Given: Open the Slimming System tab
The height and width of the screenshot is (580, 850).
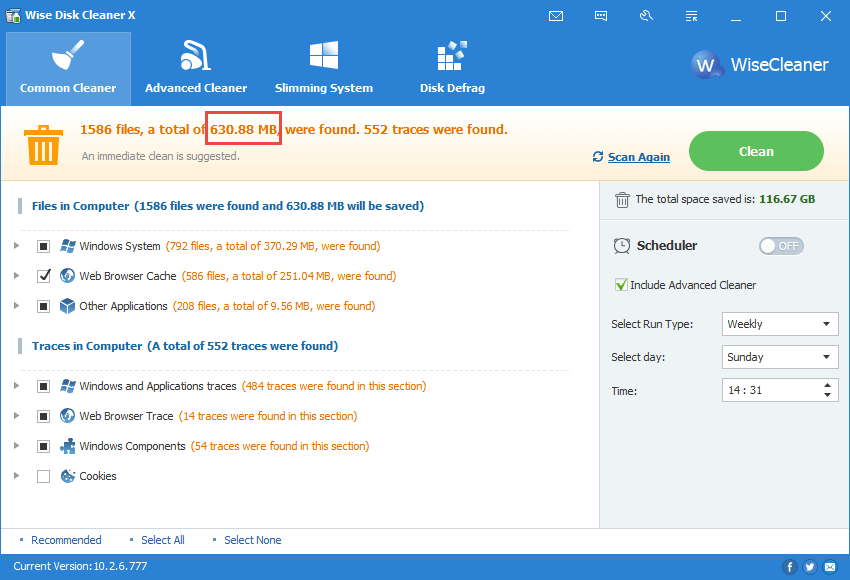Looking at the screenshot, I should click(x=324, y=69).
